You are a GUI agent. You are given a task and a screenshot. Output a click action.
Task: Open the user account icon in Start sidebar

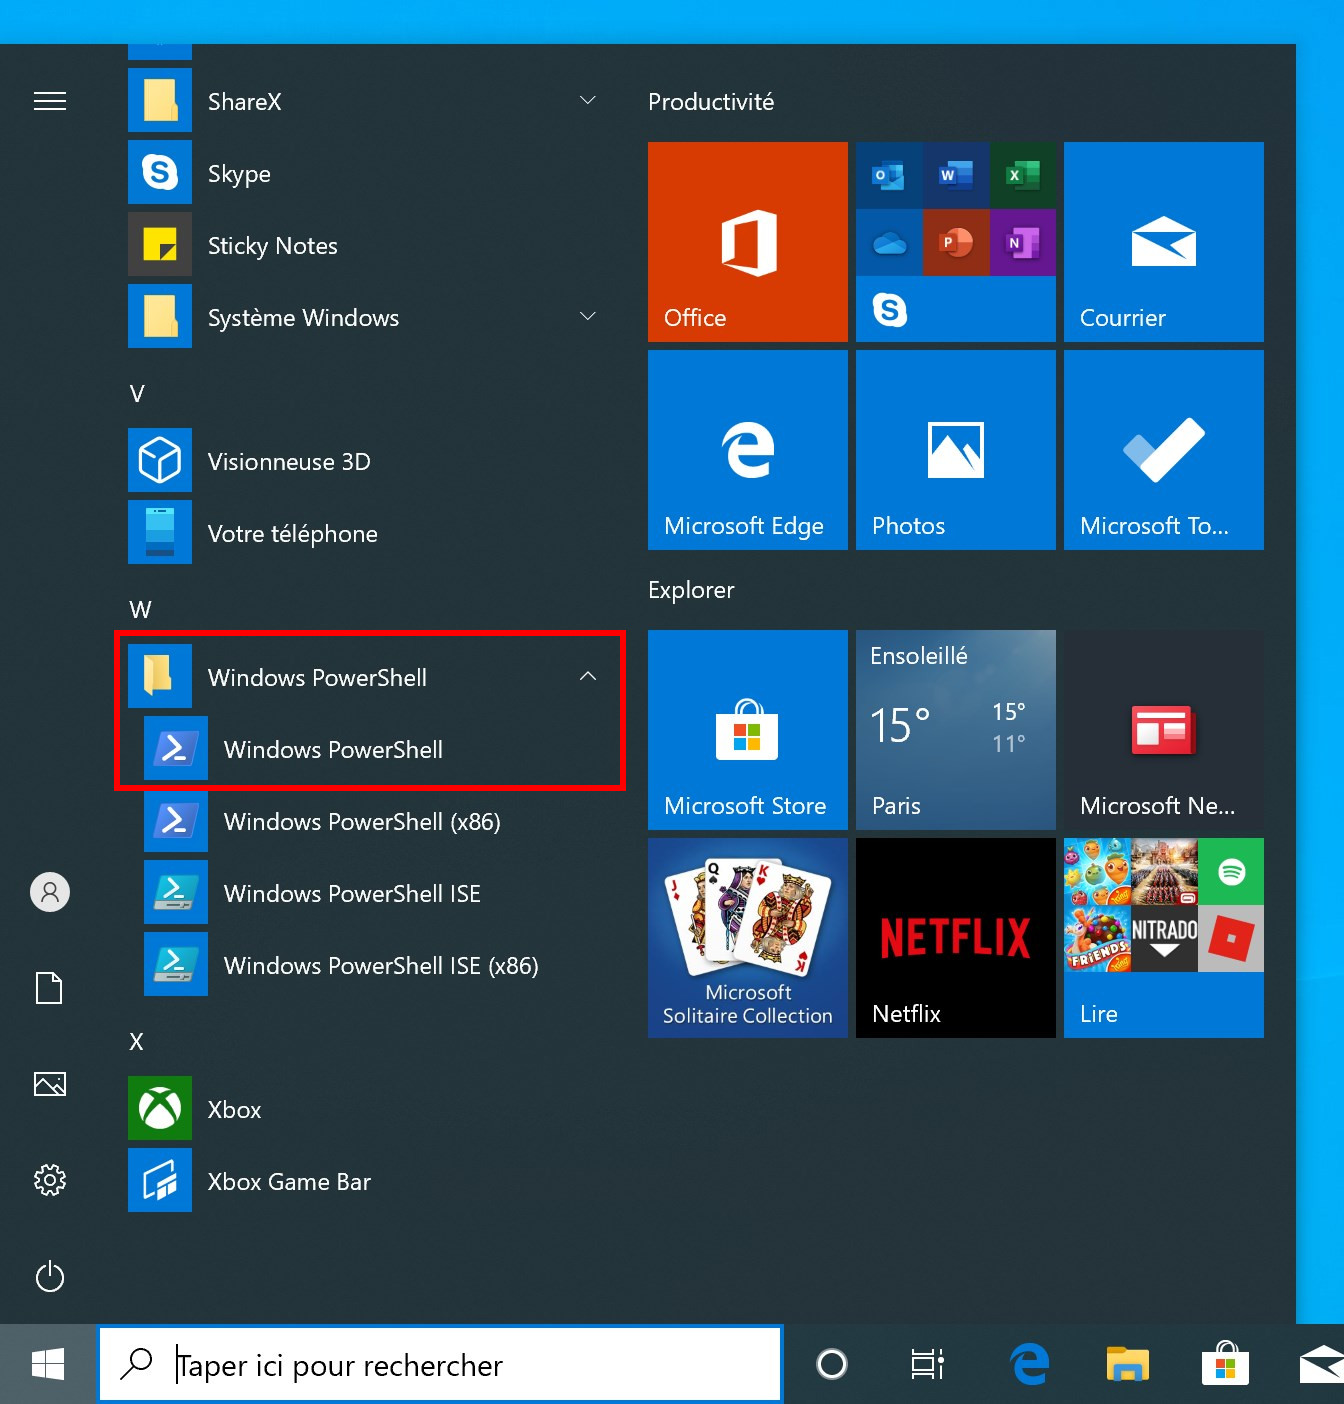pos(50,891)
